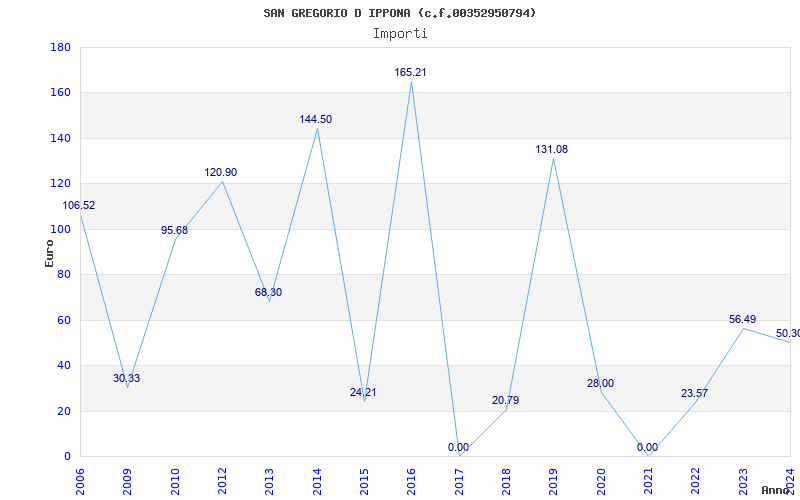Click the 2023 year tick label
The image size is (800, 500).
pyautogui.click(x=743, y=481)
